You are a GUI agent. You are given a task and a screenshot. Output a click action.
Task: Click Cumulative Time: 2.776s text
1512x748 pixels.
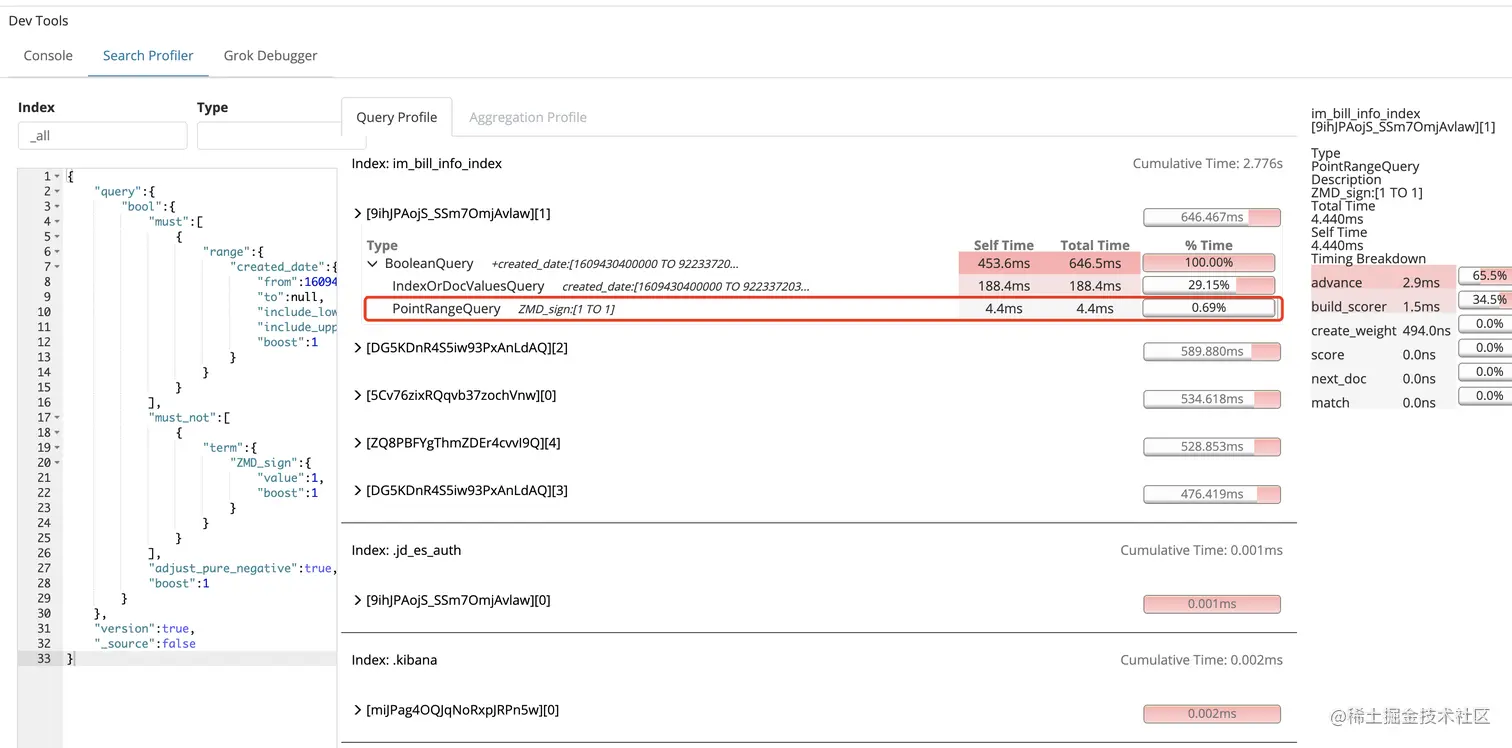point(1208,163)
